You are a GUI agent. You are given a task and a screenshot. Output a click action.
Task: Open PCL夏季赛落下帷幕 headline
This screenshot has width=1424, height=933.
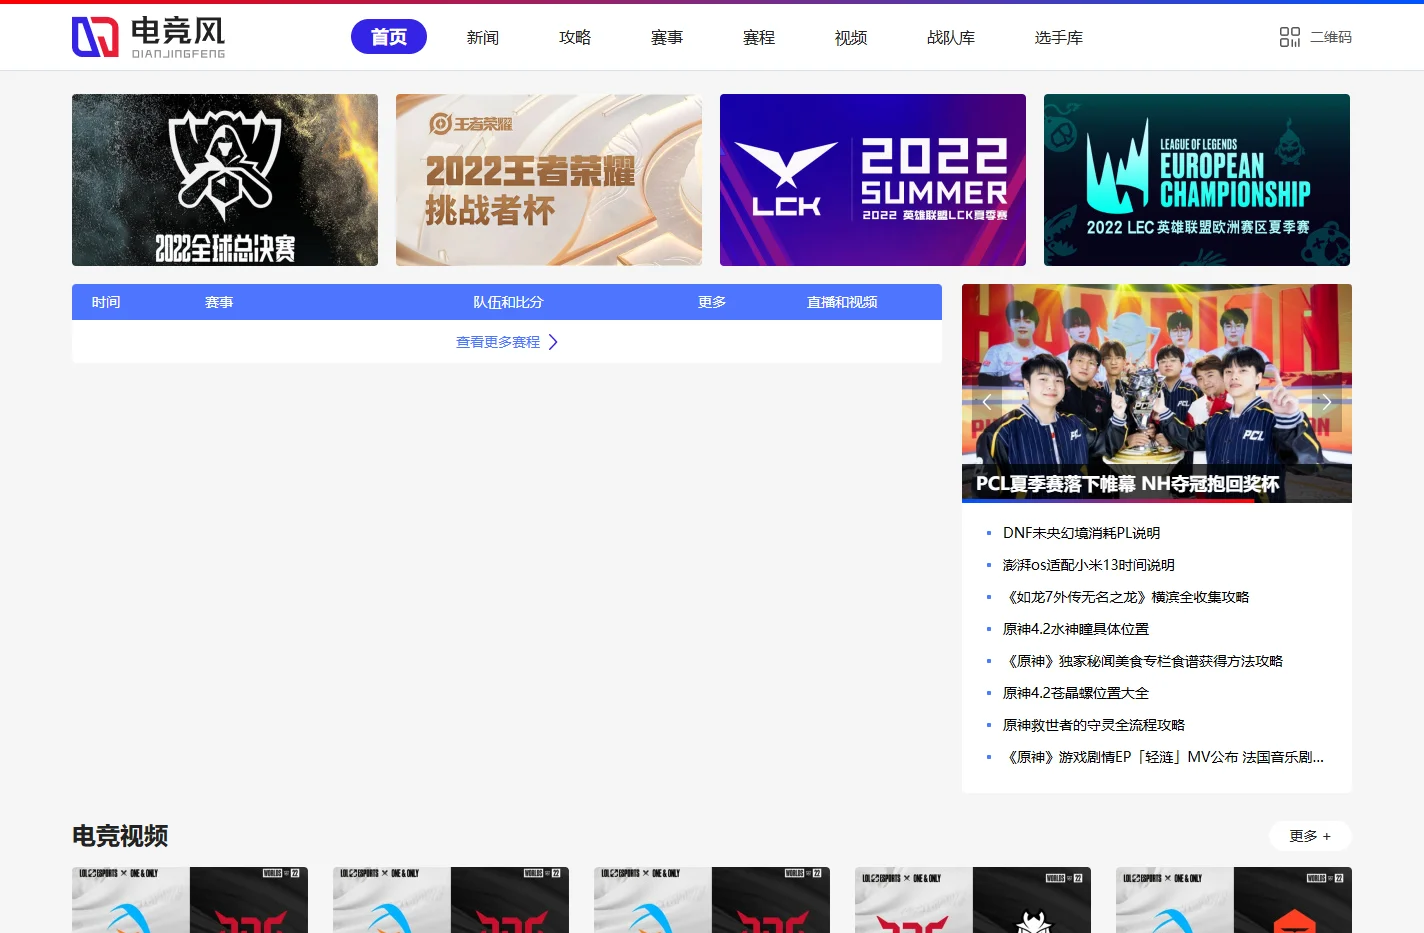[x=1127, y=484]
